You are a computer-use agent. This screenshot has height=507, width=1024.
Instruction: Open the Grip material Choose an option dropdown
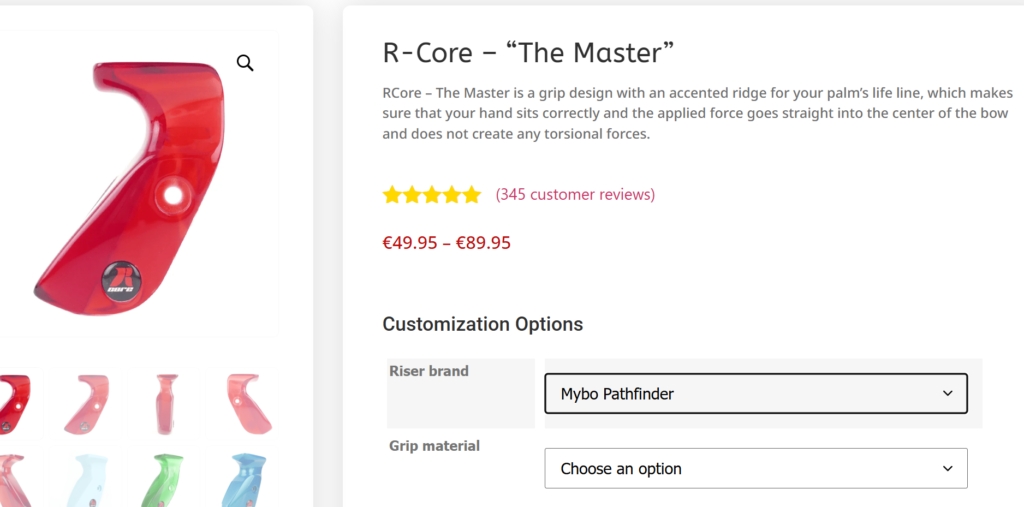pos(755,469)
